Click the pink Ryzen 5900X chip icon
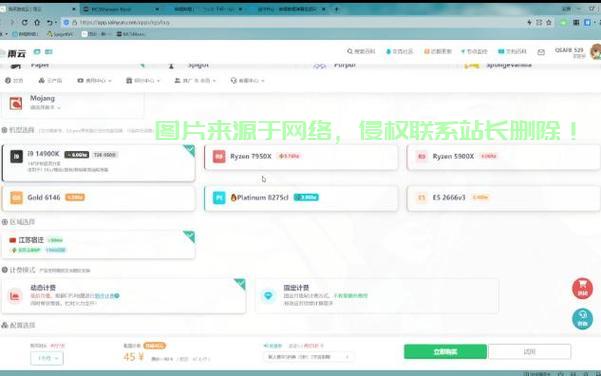The height and width of the screenshot is (376, 601). [x=422, y=156]
